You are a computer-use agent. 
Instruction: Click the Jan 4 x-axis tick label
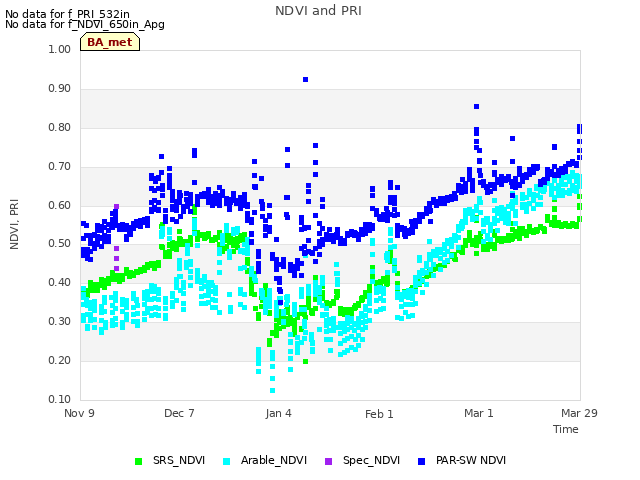coord(278,413)
